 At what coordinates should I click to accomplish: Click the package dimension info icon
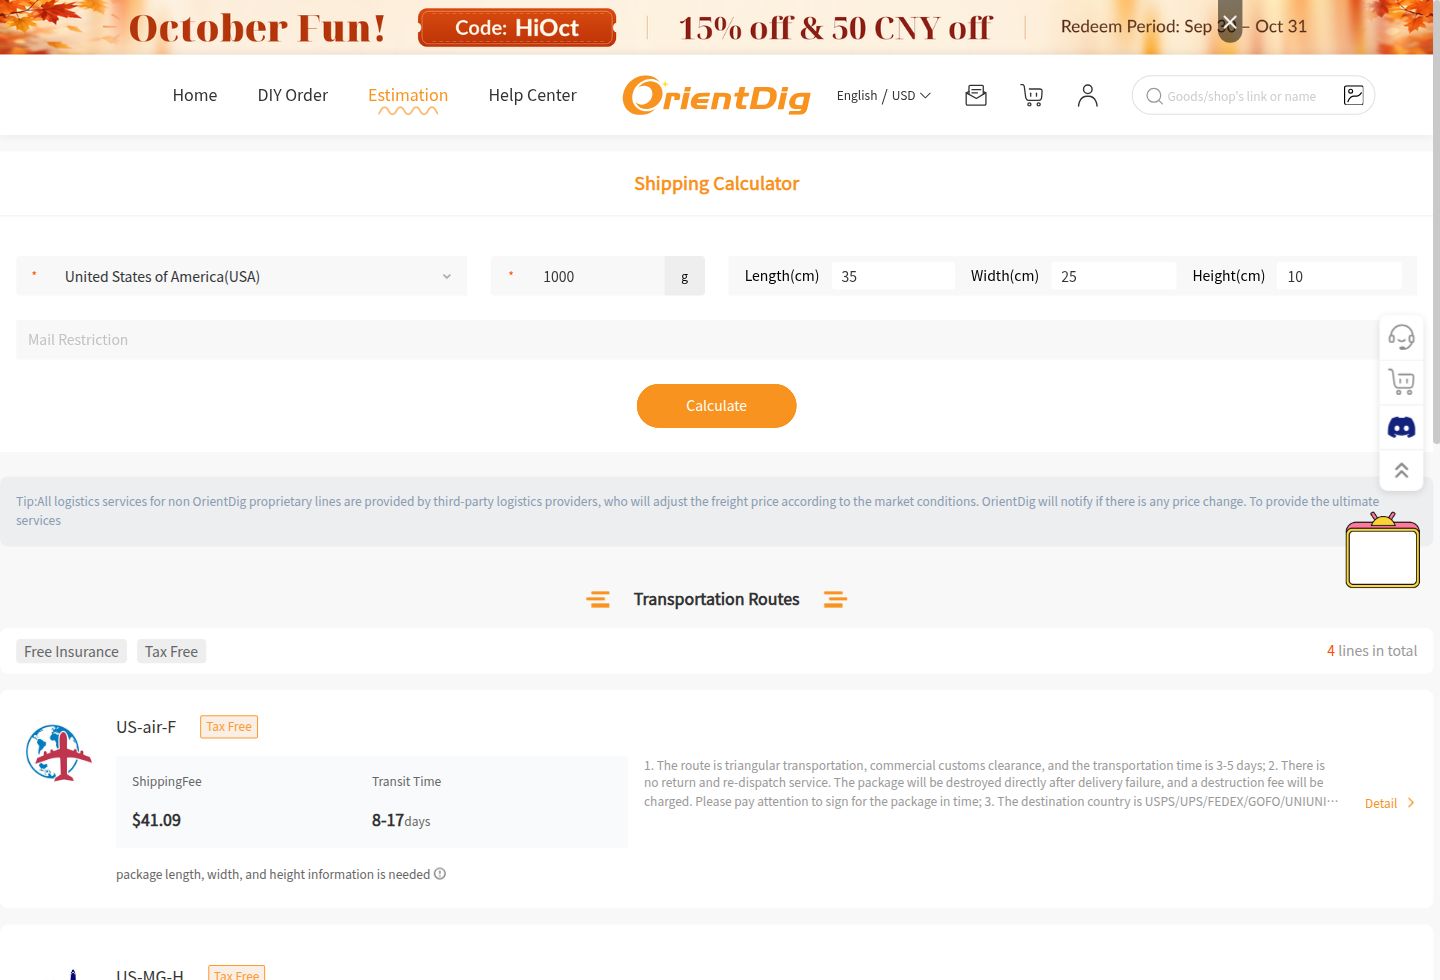point(440,874)
